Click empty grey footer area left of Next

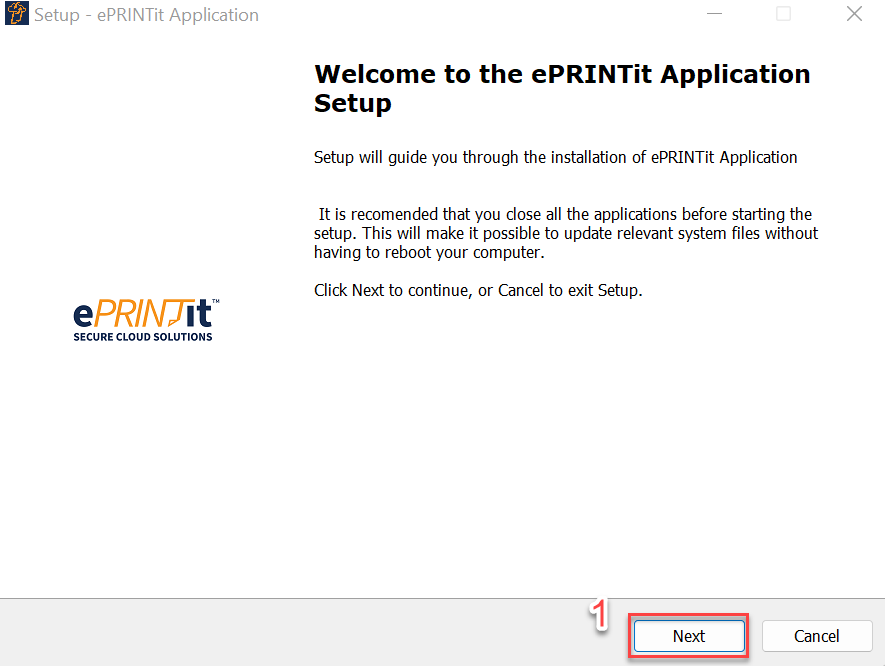coord(300,635)
